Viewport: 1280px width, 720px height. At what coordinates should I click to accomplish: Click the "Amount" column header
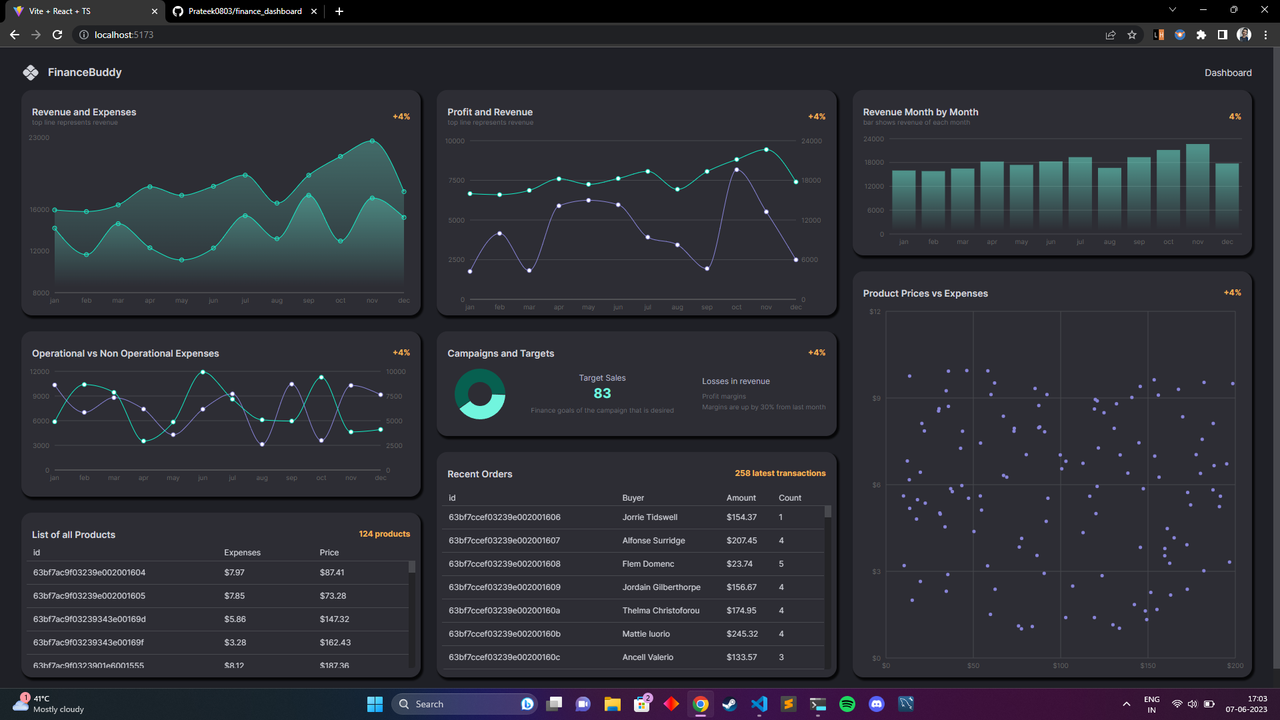(x=741, y=497)
